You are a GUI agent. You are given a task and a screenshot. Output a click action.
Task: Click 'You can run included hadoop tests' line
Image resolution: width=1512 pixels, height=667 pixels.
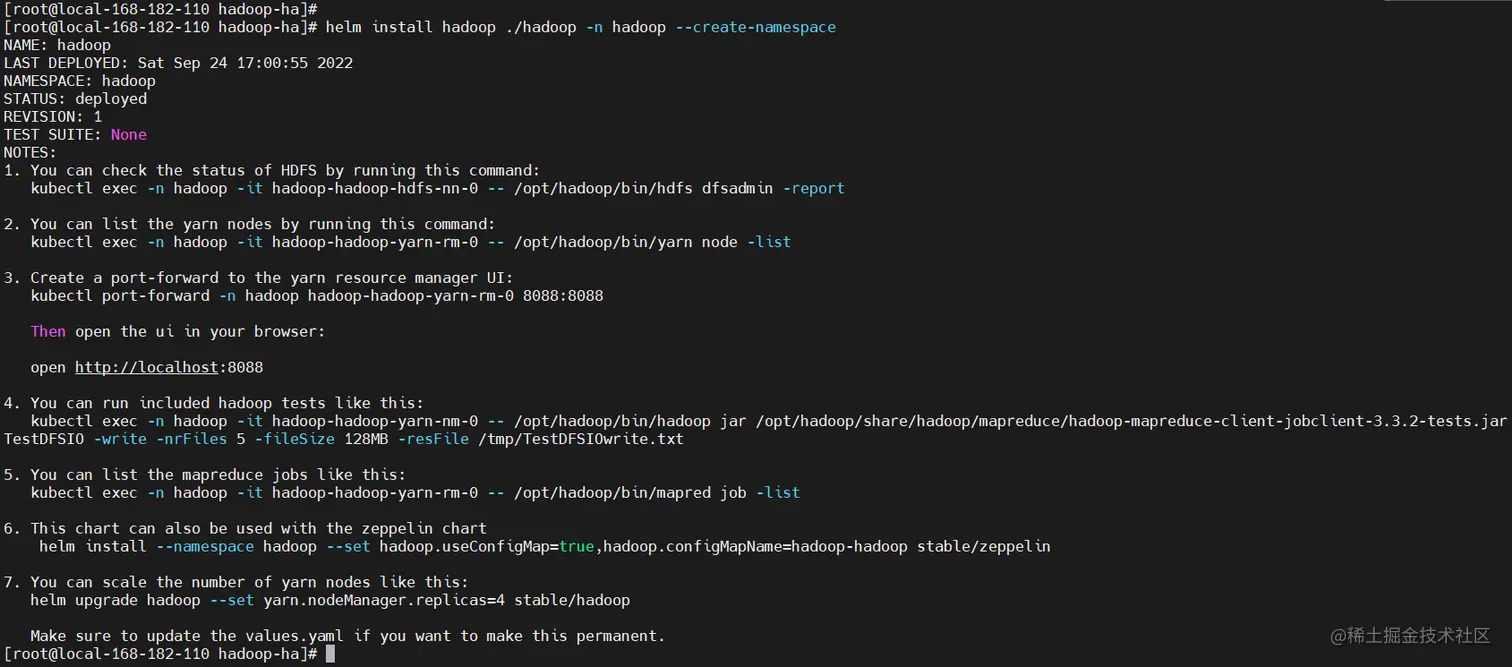213,403
